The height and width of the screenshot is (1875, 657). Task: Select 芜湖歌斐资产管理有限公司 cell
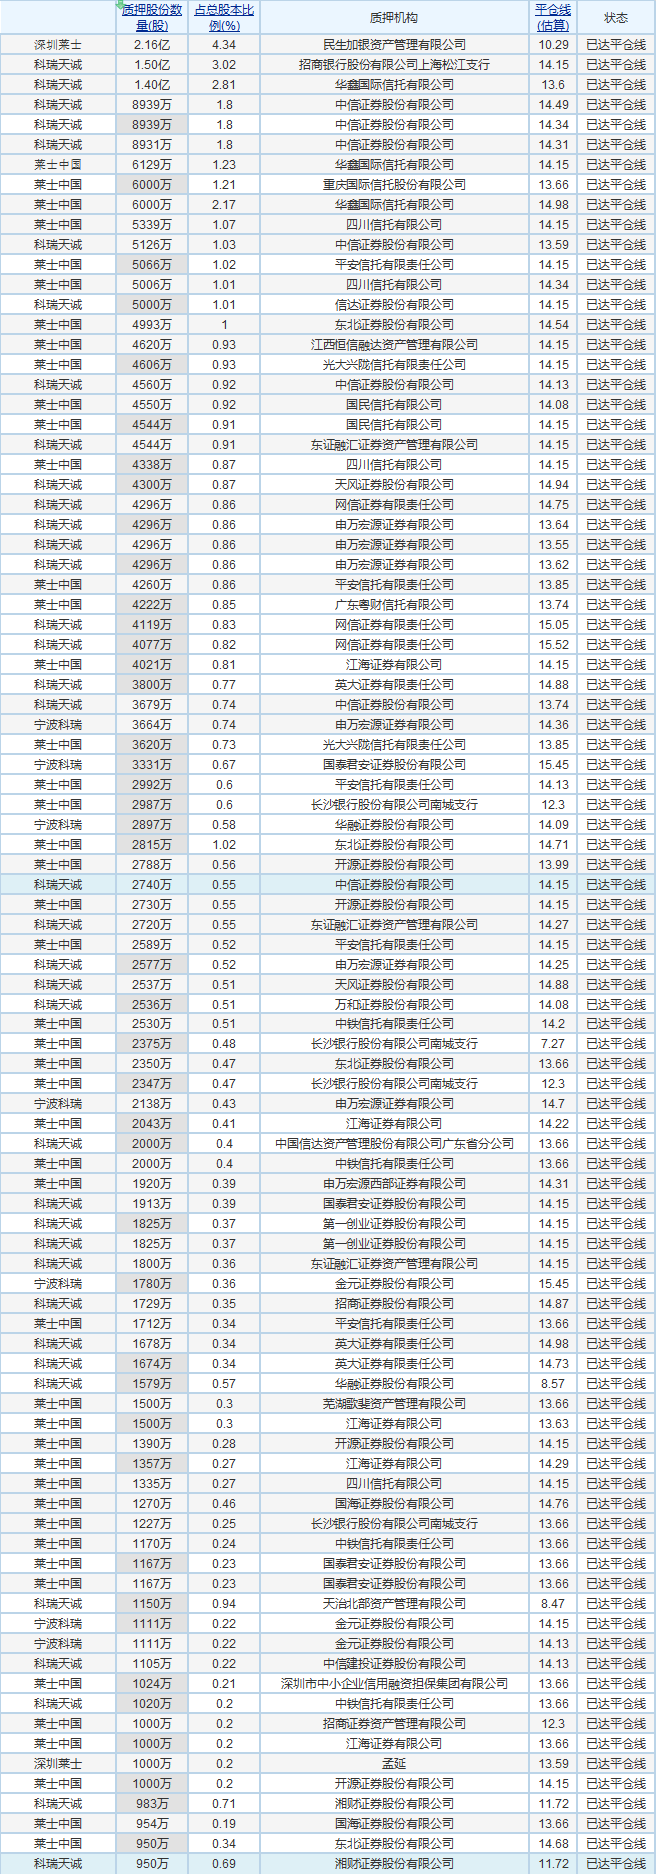click(x=395, y=1404)
